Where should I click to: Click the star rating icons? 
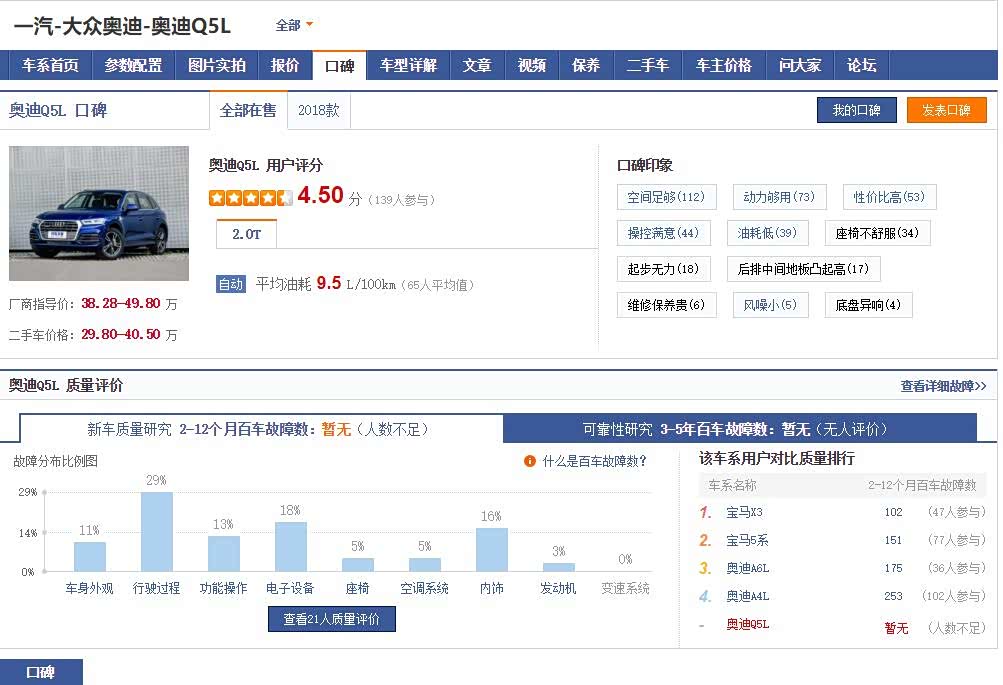[250, 197]
